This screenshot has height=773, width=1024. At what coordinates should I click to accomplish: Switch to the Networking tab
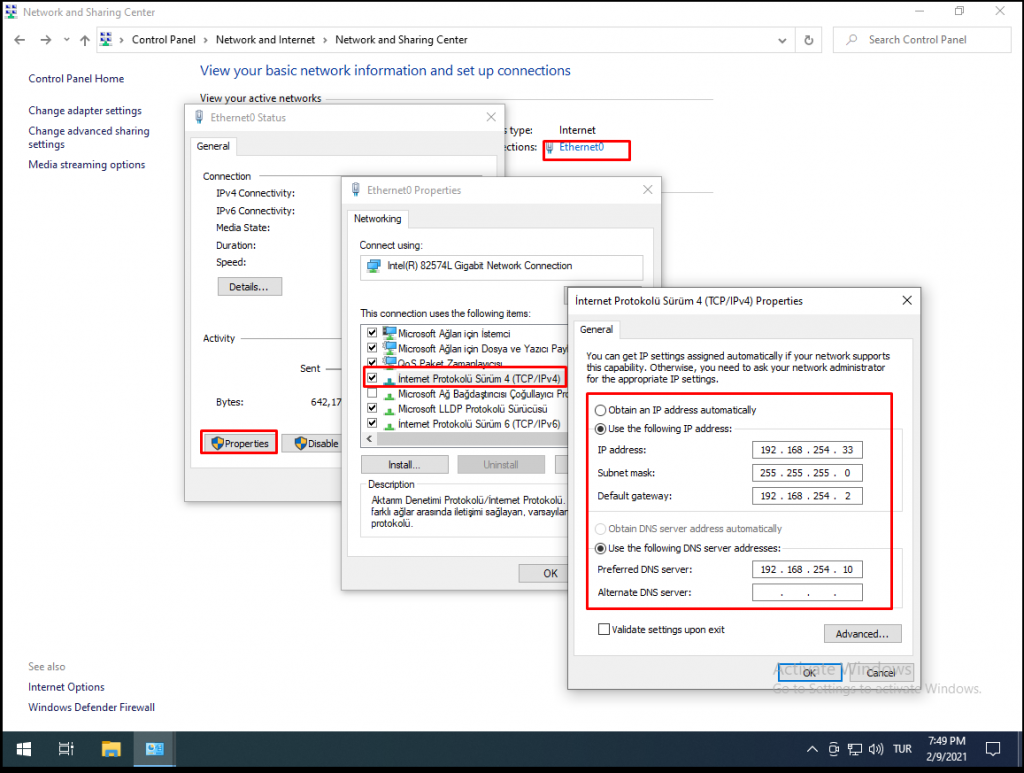[x=377, y=218]
